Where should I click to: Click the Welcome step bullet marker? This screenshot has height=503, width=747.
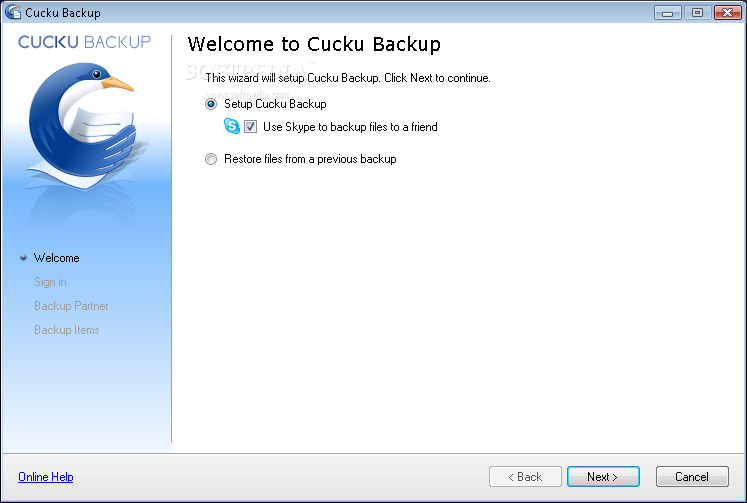pyautogui.click(x=23, y=257)
